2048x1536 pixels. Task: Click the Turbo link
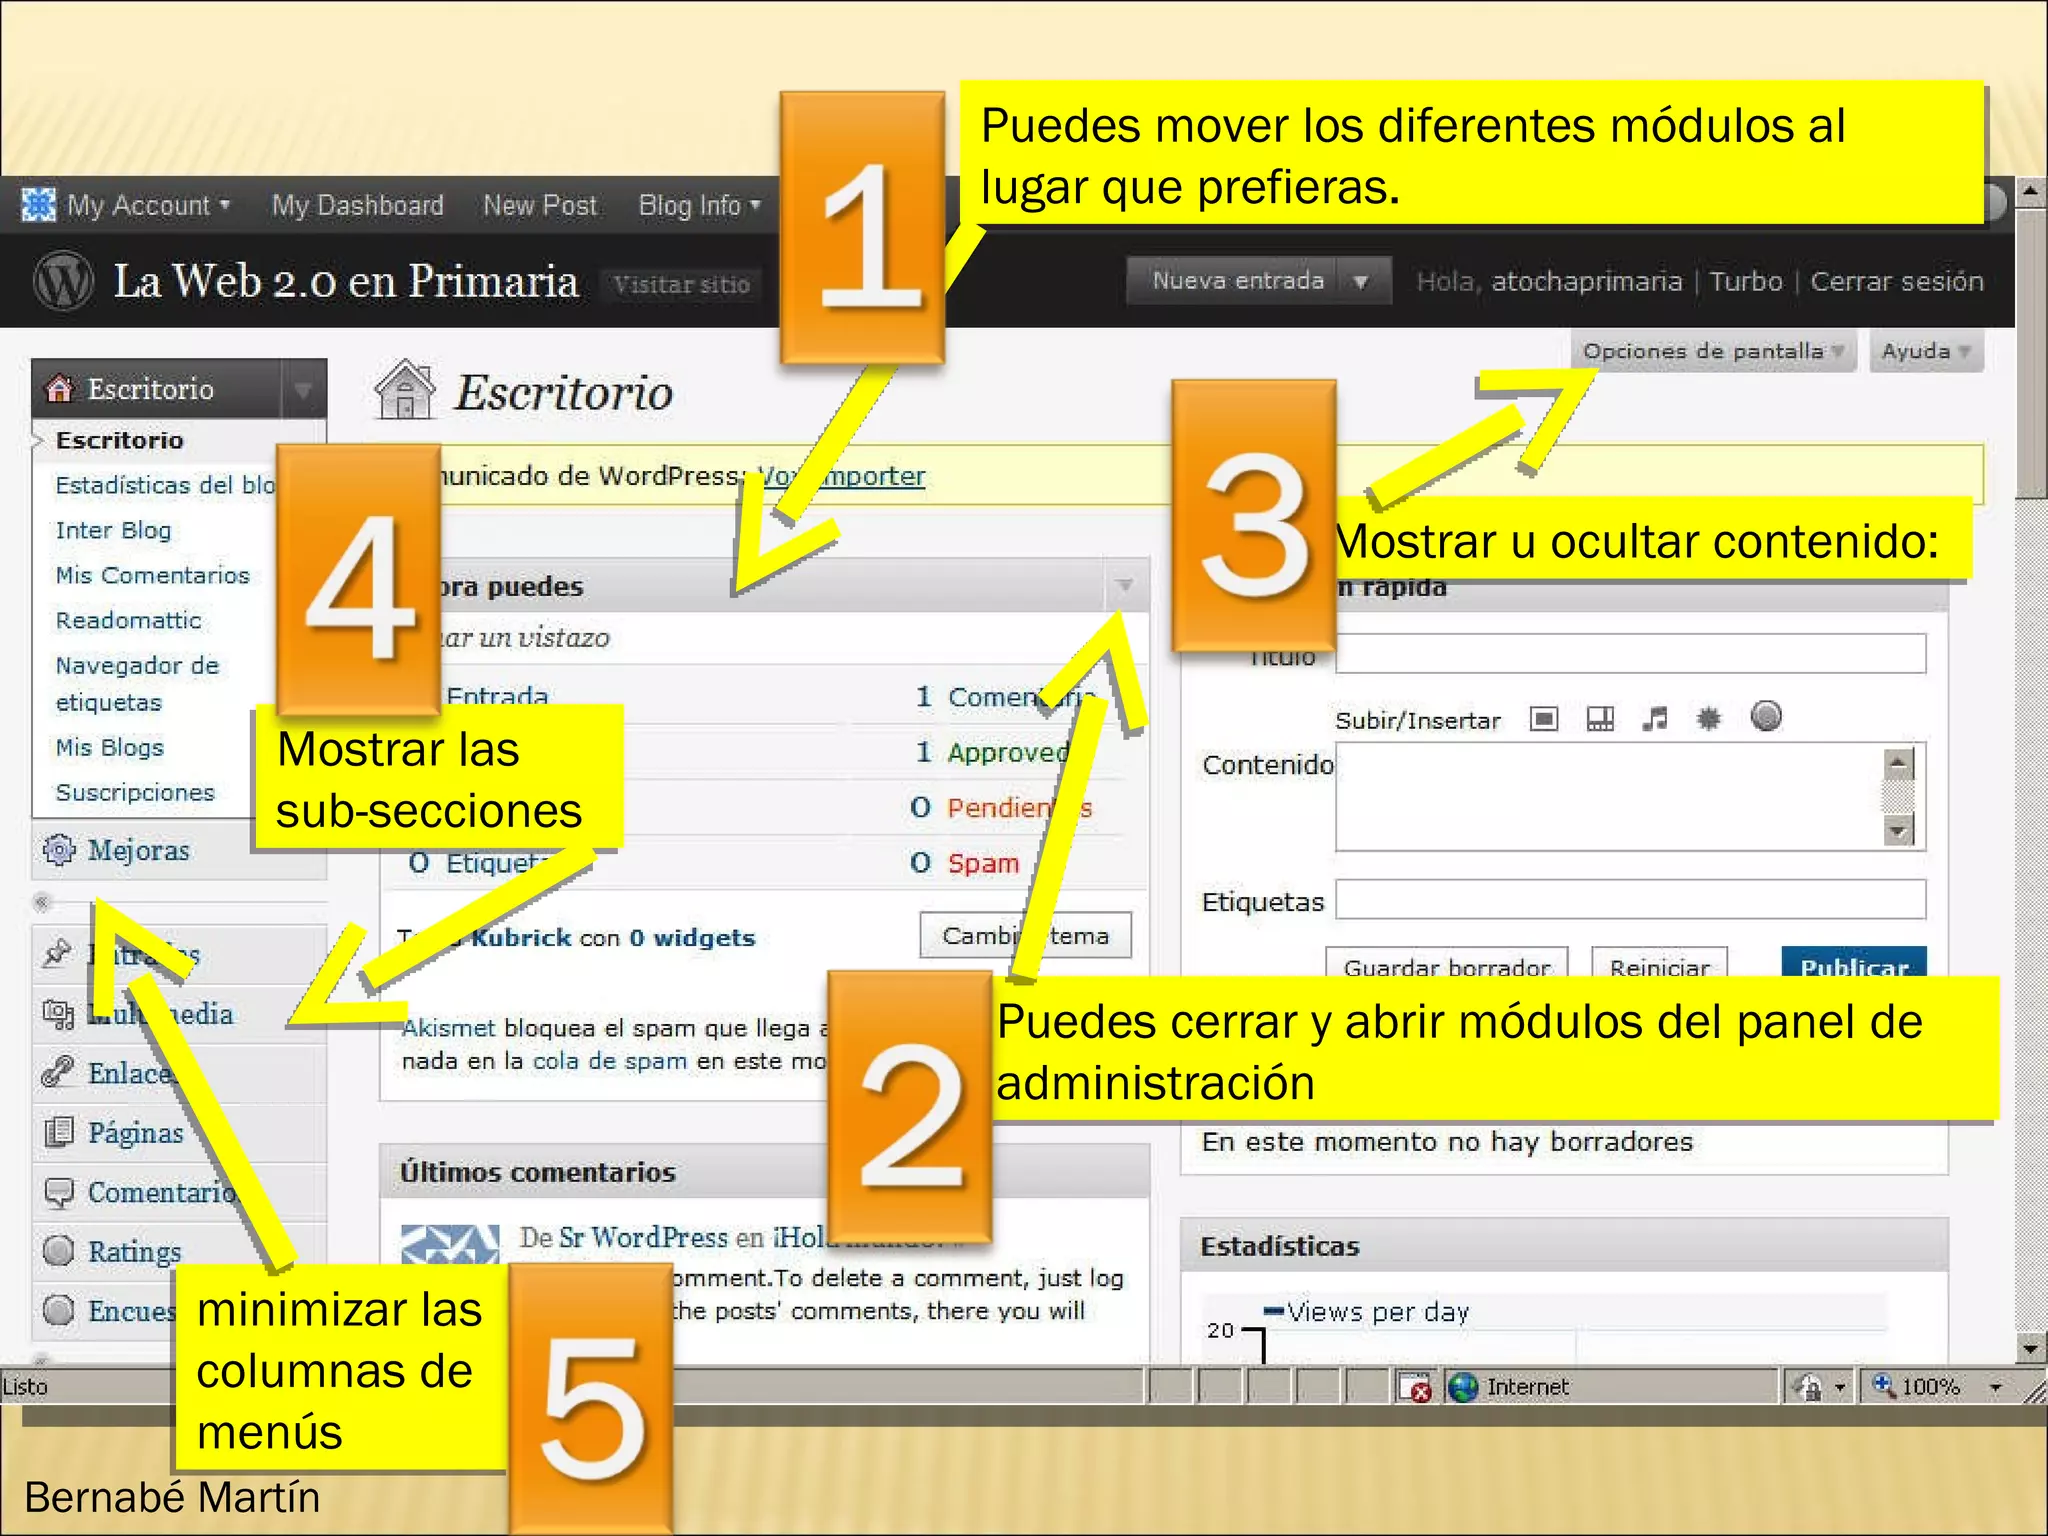click(1746, 281)
